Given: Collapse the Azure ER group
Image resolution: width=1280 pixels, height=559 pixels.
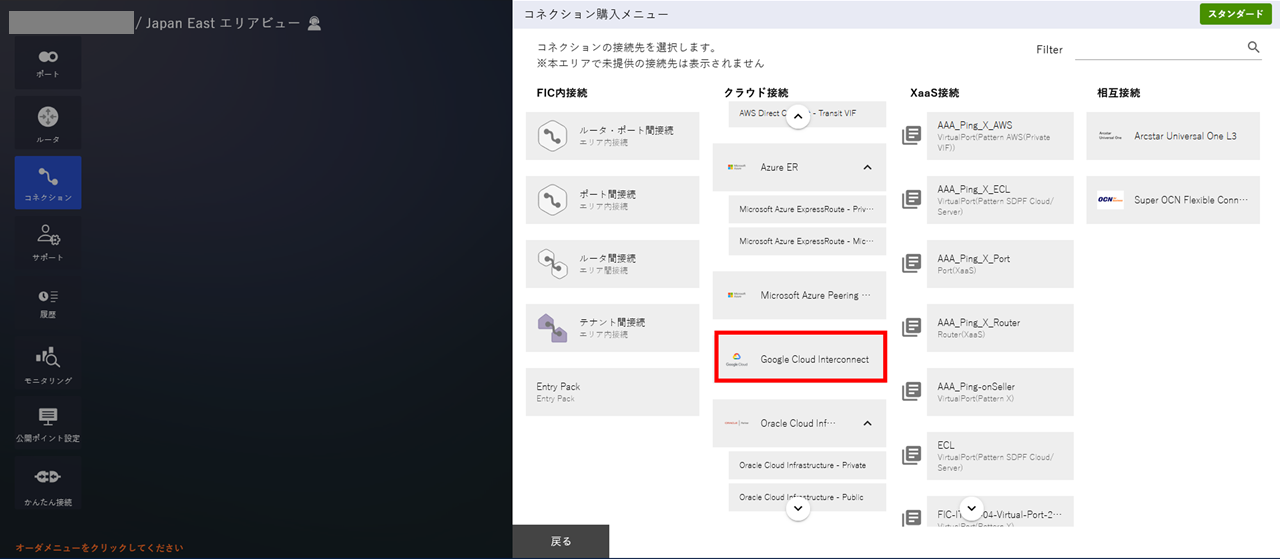Looking at the screenshot, I should 867,168.
